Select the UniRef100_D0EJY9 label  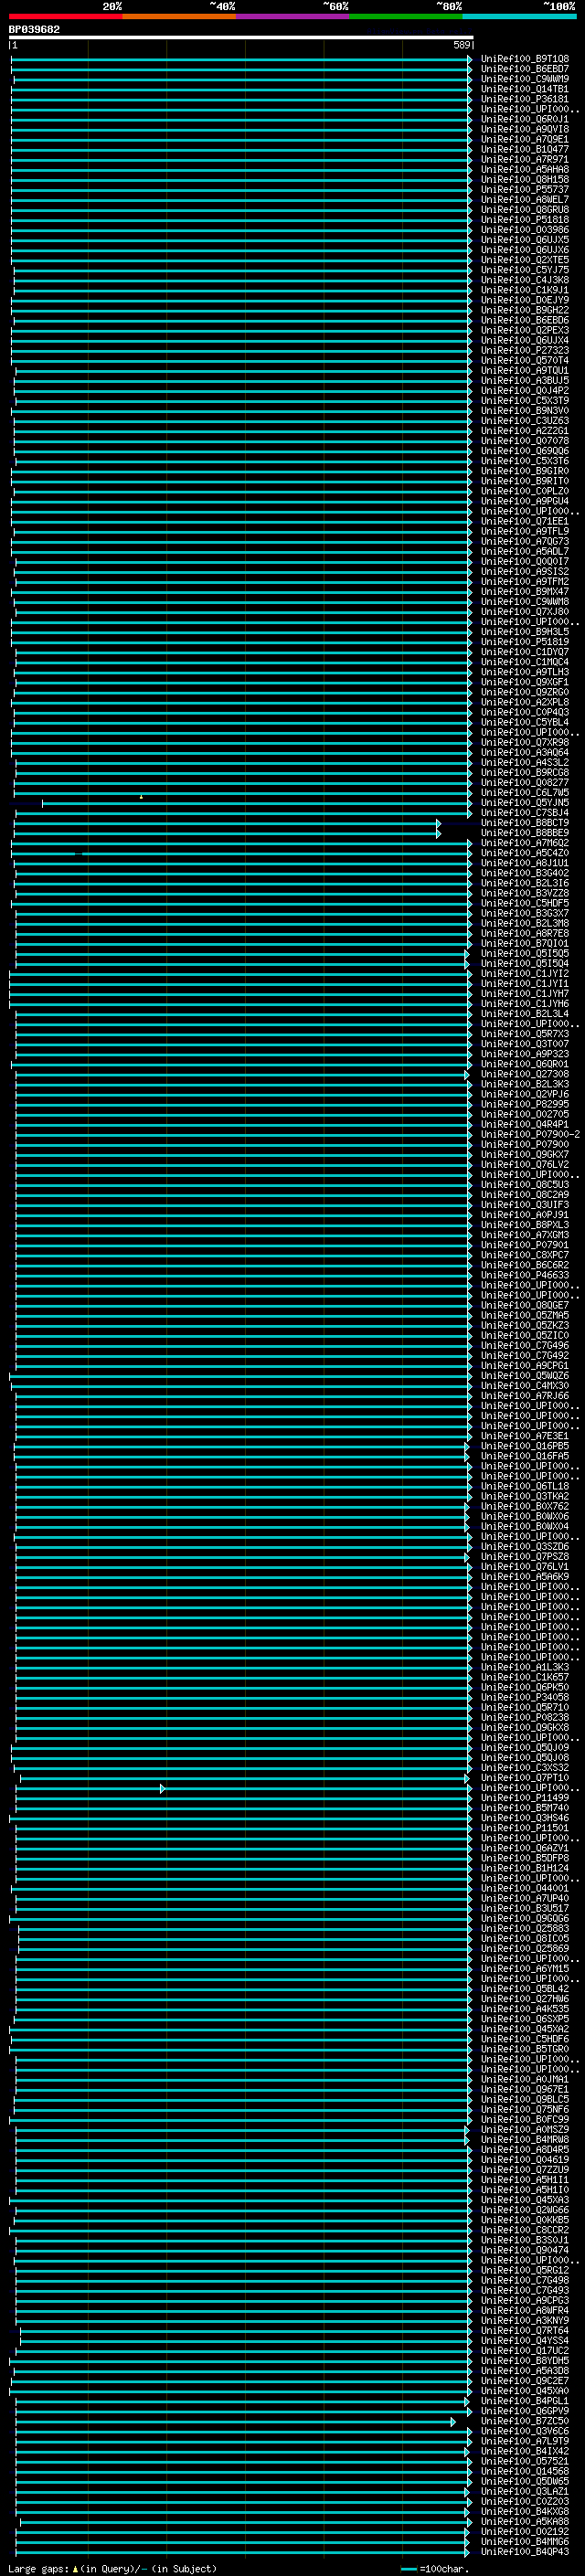[524, 300]
